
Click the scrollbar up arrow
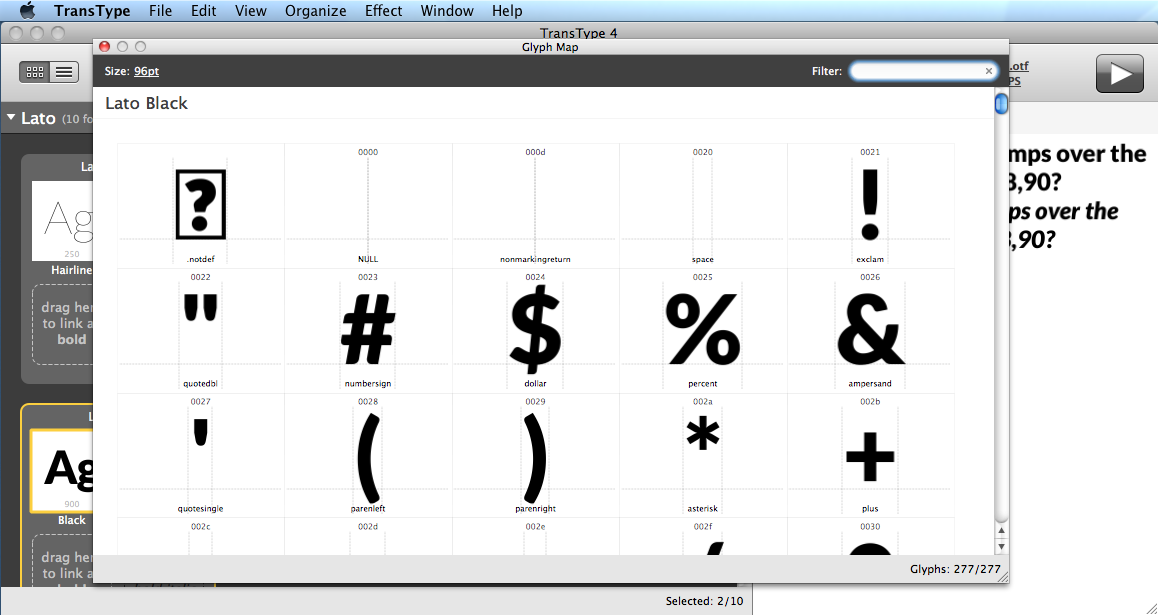click(1001, 531)
